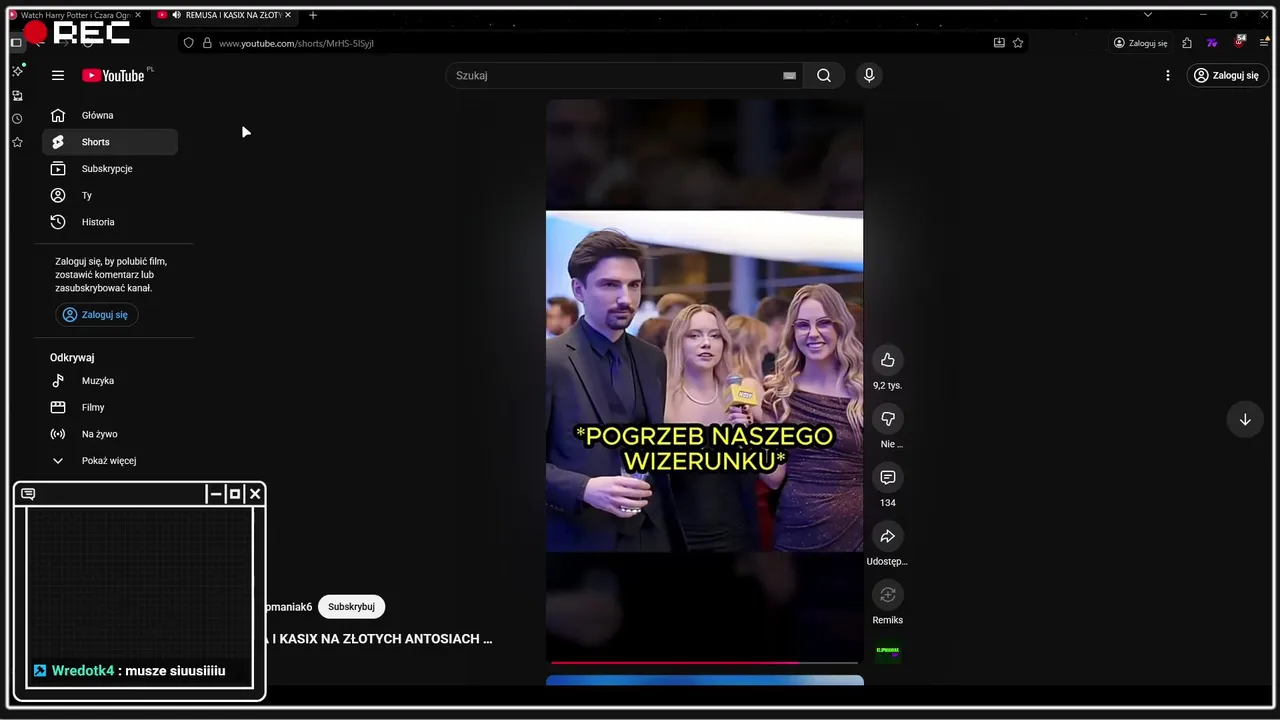Start voice search with microphone
This screenshot has height=720, width=1280.
coord(869,75)
